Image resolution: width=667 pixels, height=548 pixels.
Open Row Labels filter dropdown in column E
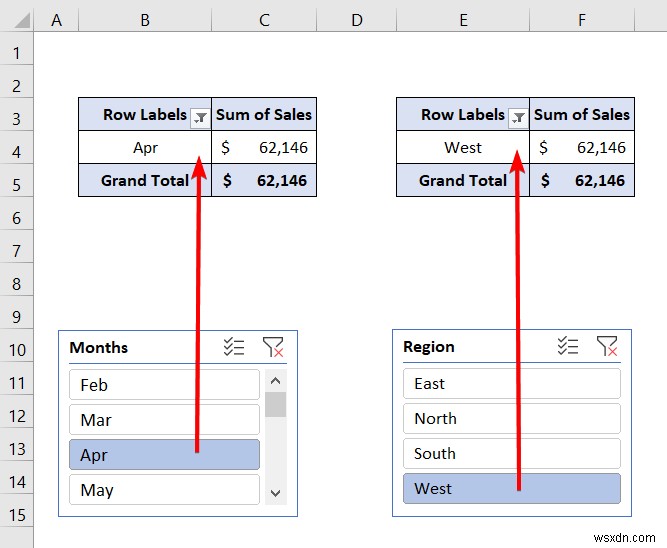518,117
